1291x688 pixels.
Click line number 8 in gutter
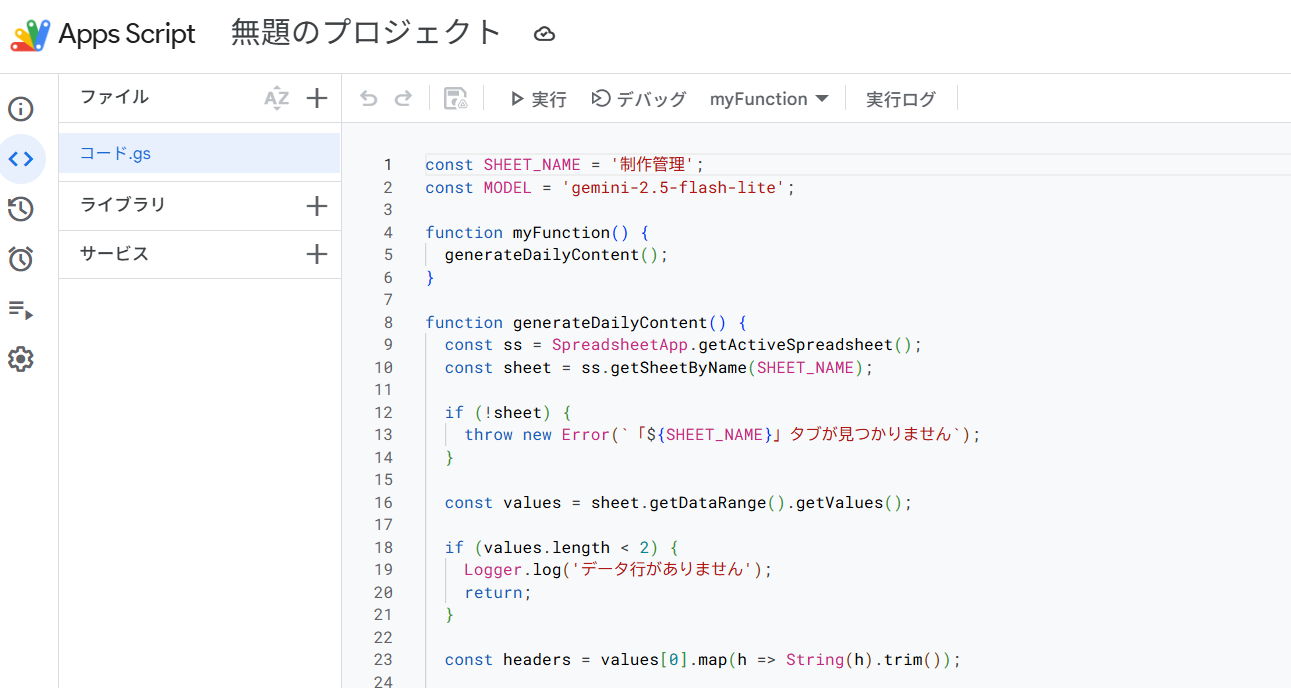[388, 323]
